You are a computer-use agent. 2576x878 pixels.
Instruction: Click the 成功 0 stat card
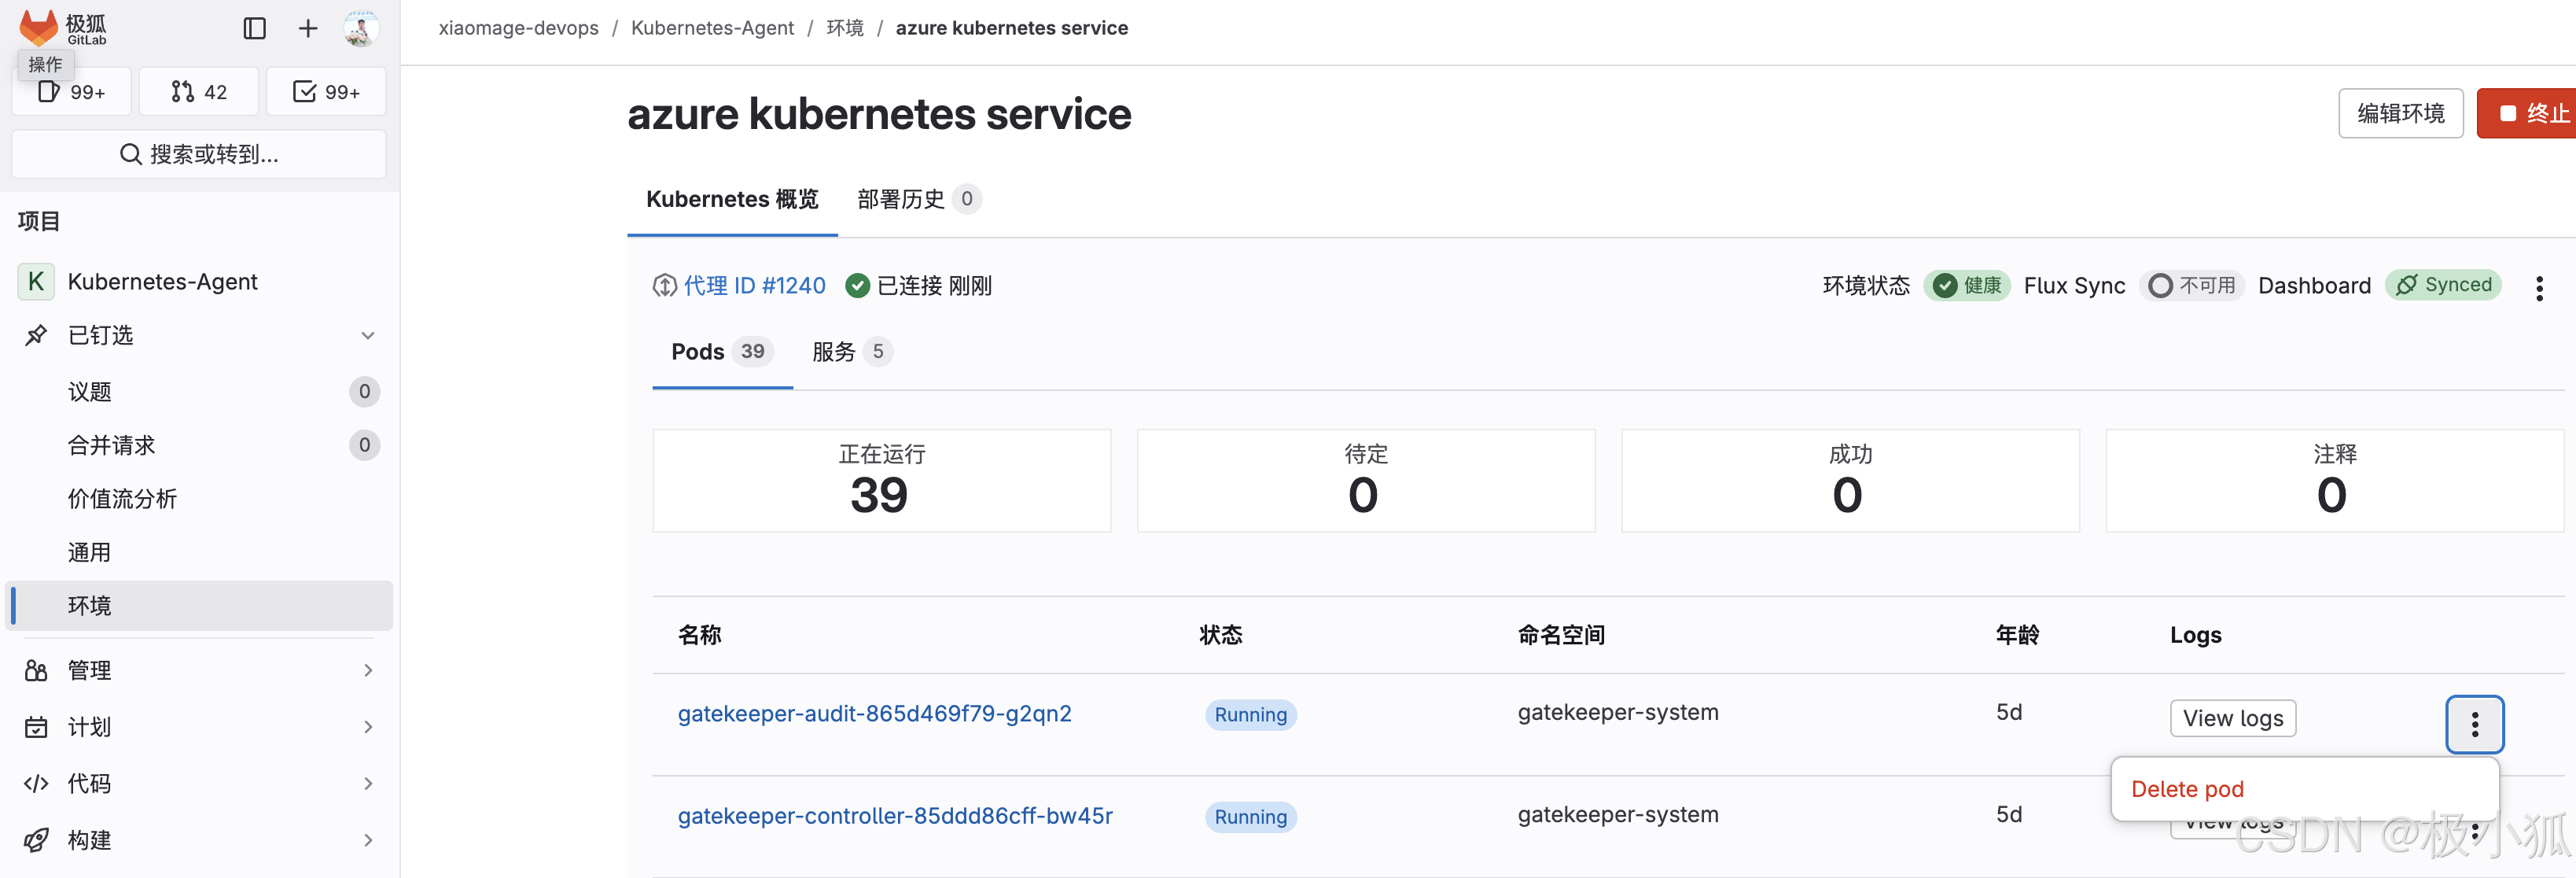click(x=1850, y=481)
